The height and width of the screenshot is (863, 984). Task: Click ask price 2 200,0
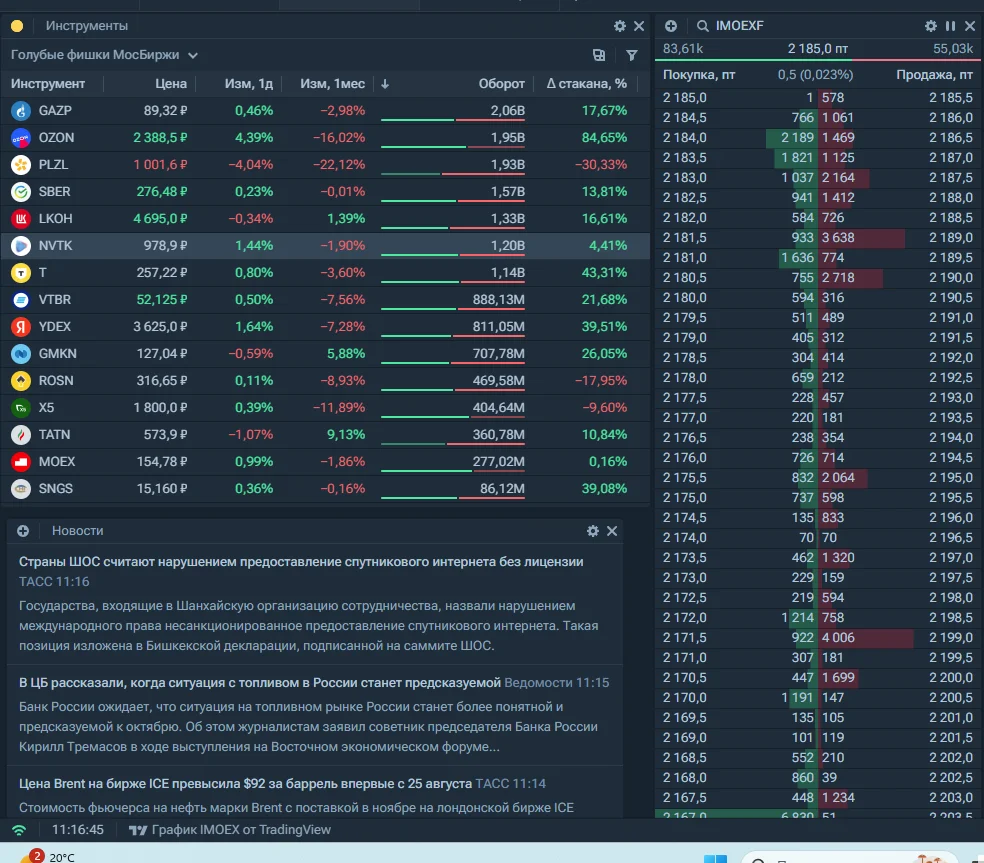[x=951, y=678]
